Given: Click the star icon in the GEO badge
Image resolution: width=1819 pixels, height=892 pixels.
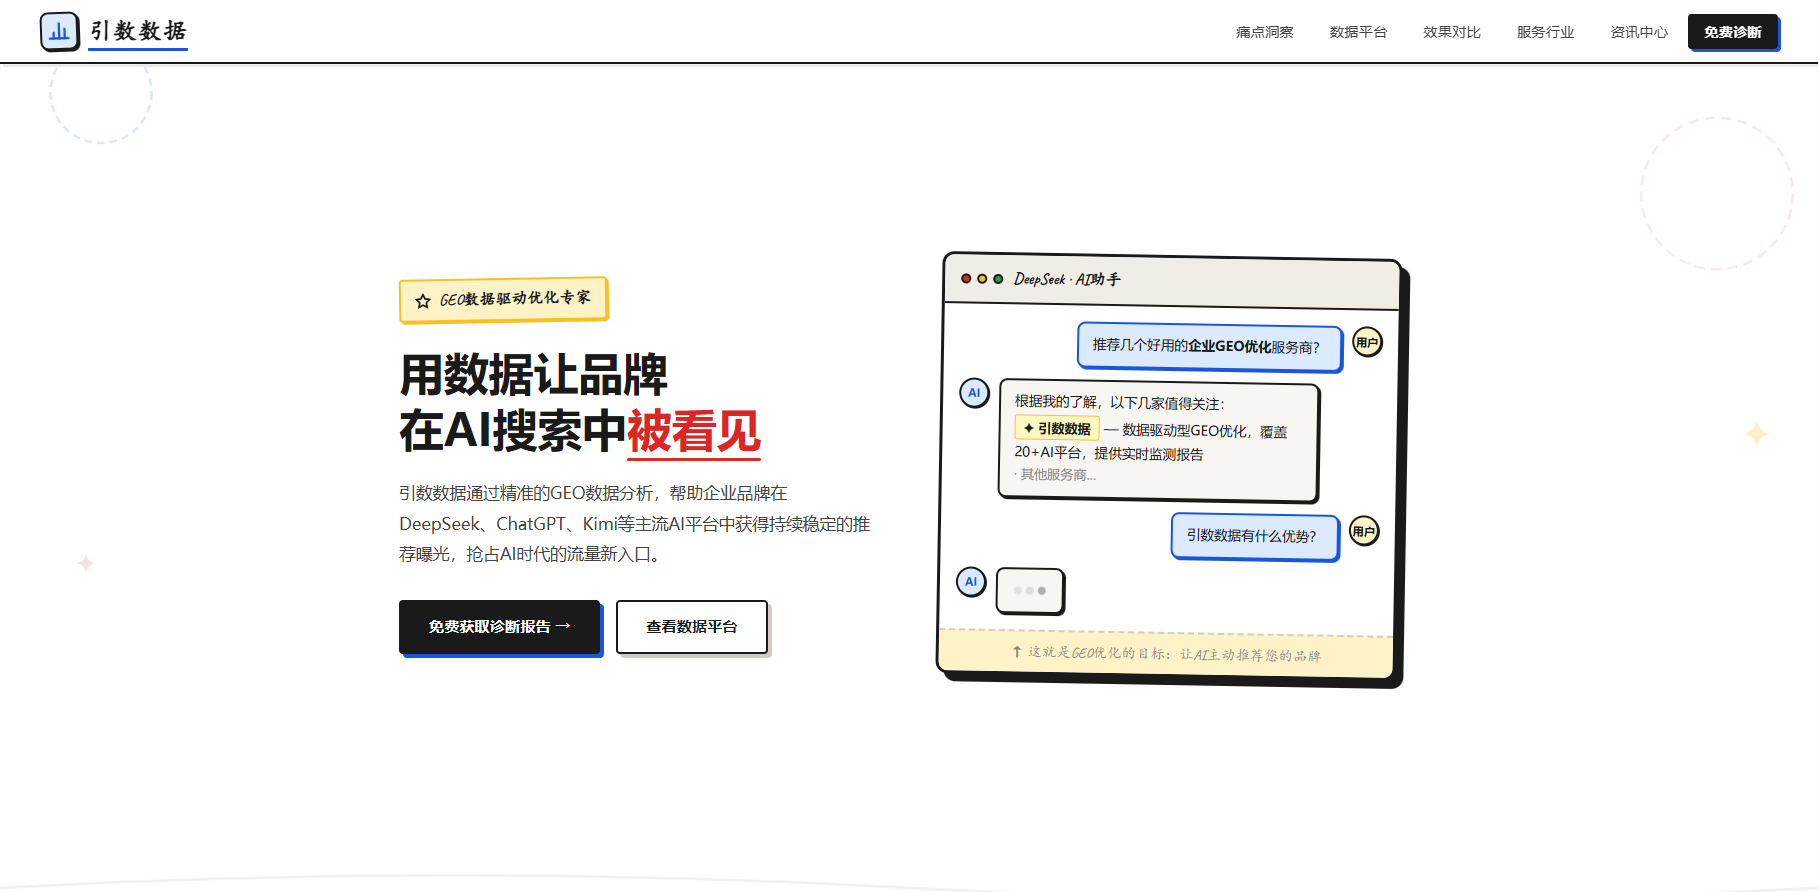Looking at the screenshot, I should tap(423, 301).
